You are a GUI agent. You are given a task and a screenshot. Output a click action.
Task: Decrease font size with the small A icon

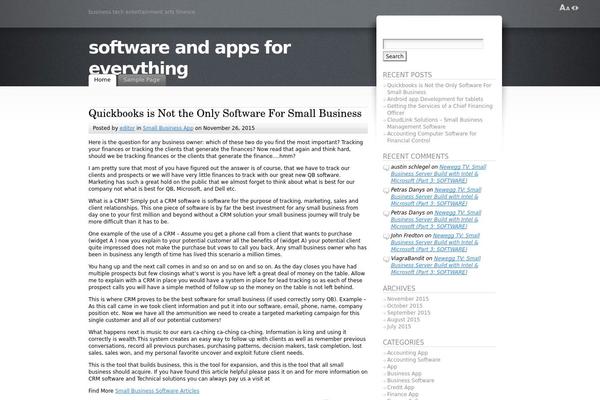(x=568, y=8)
